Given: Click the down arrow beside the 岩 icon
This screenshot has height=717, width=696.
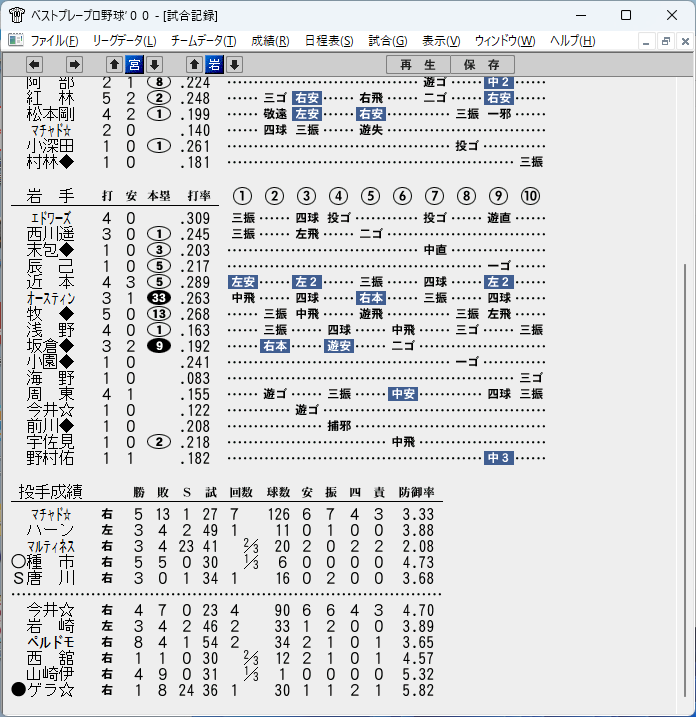Looking at the screenshot, I should [235, 64].
